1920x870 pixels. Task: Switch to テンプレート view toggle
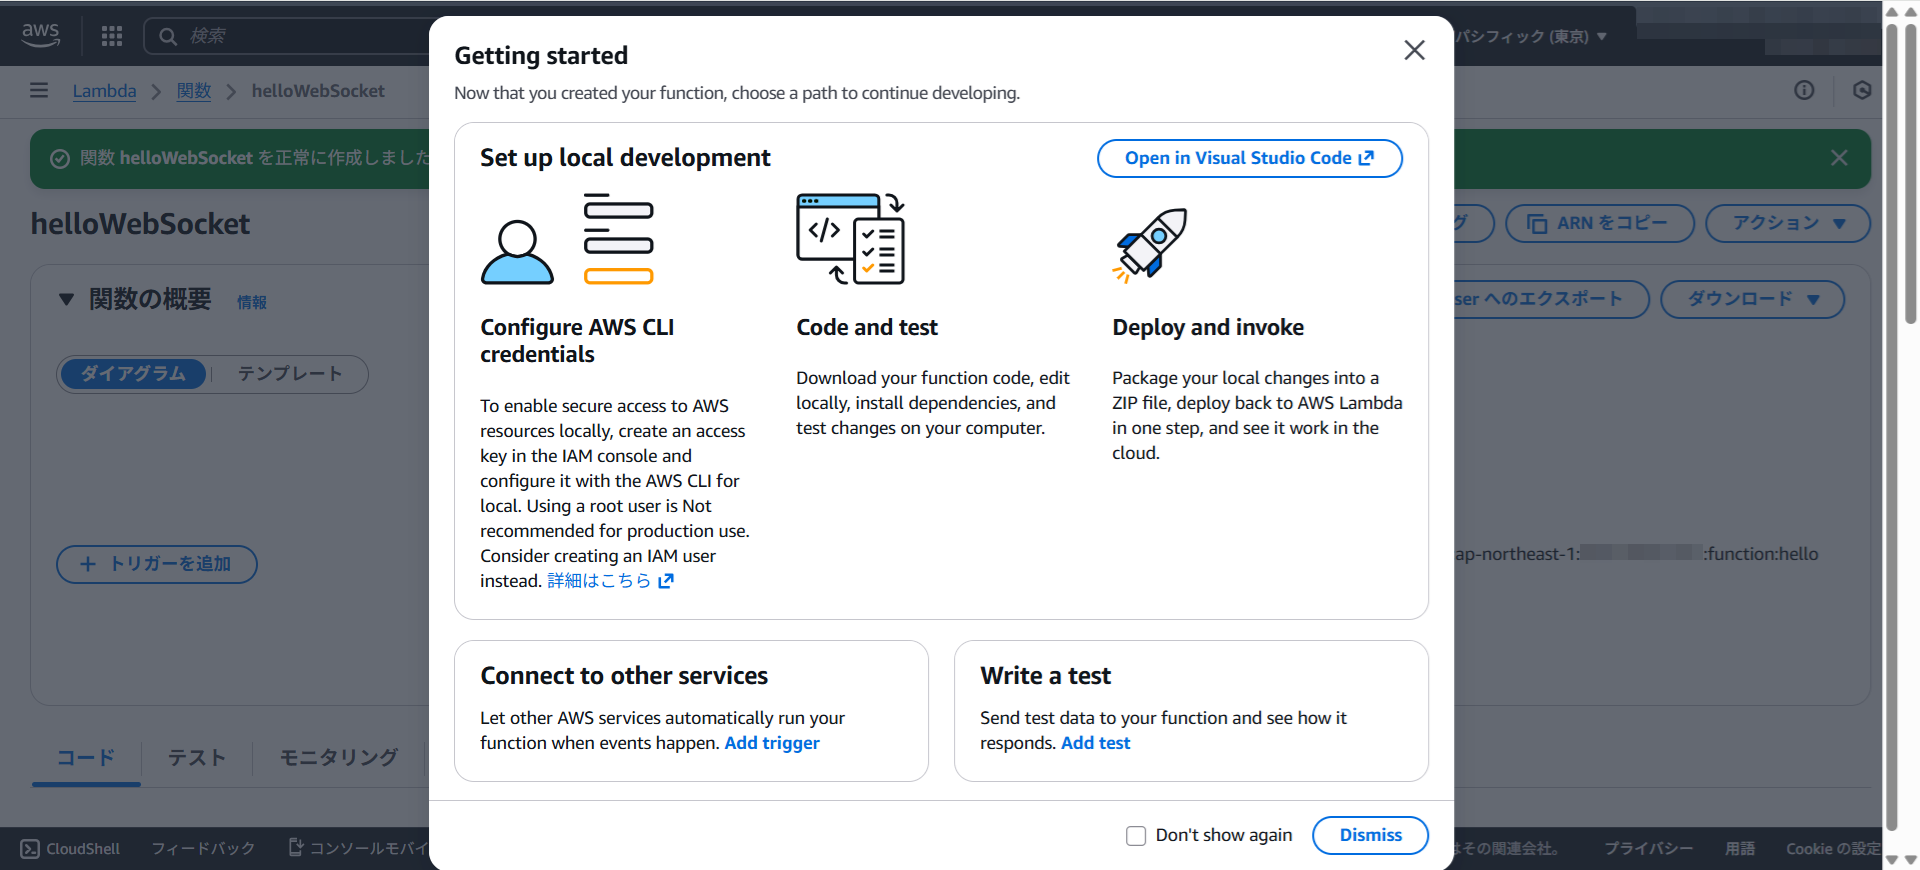tap(290, 374)
